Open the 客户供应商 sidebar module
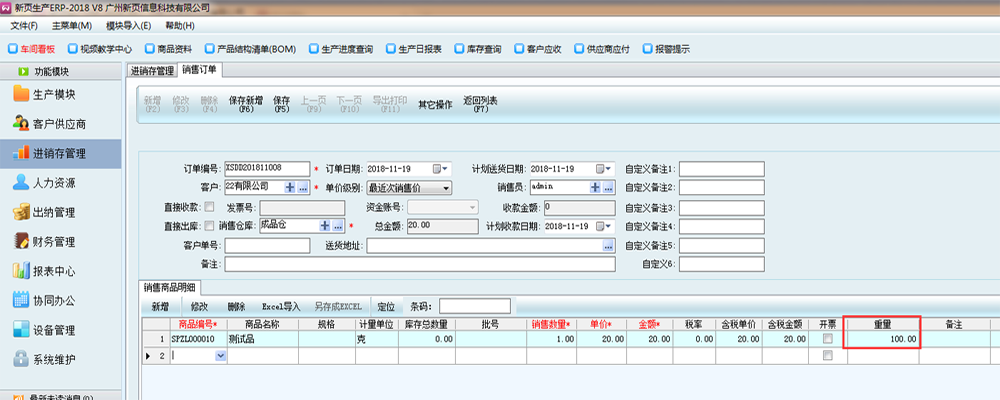The image size is (1000, 400). click(58, 124)
